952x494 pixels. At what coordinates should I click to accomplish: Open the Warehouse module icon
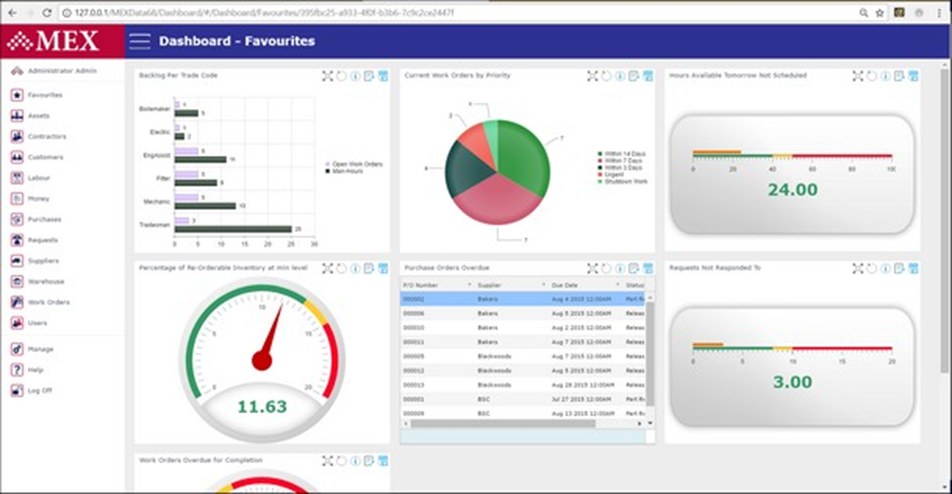point(16,282)
